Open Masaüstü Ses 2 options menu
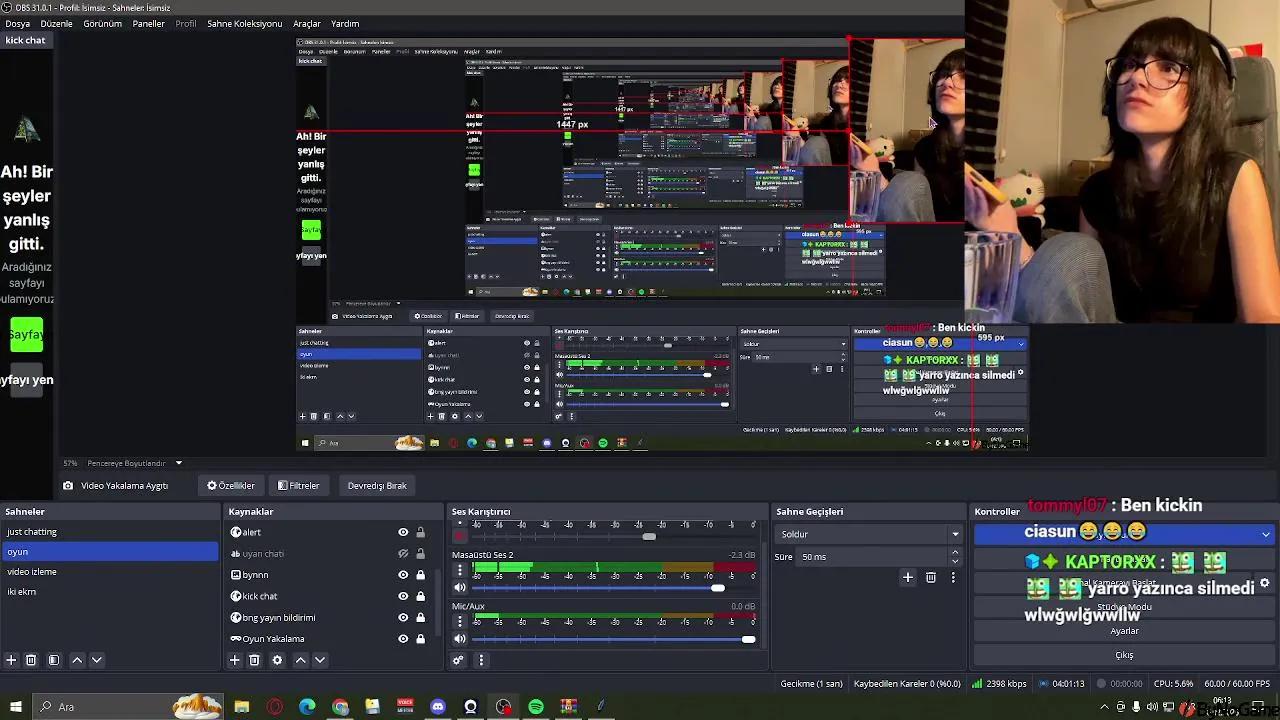This screenshot has height=720, width=1280. coord(460,570)
